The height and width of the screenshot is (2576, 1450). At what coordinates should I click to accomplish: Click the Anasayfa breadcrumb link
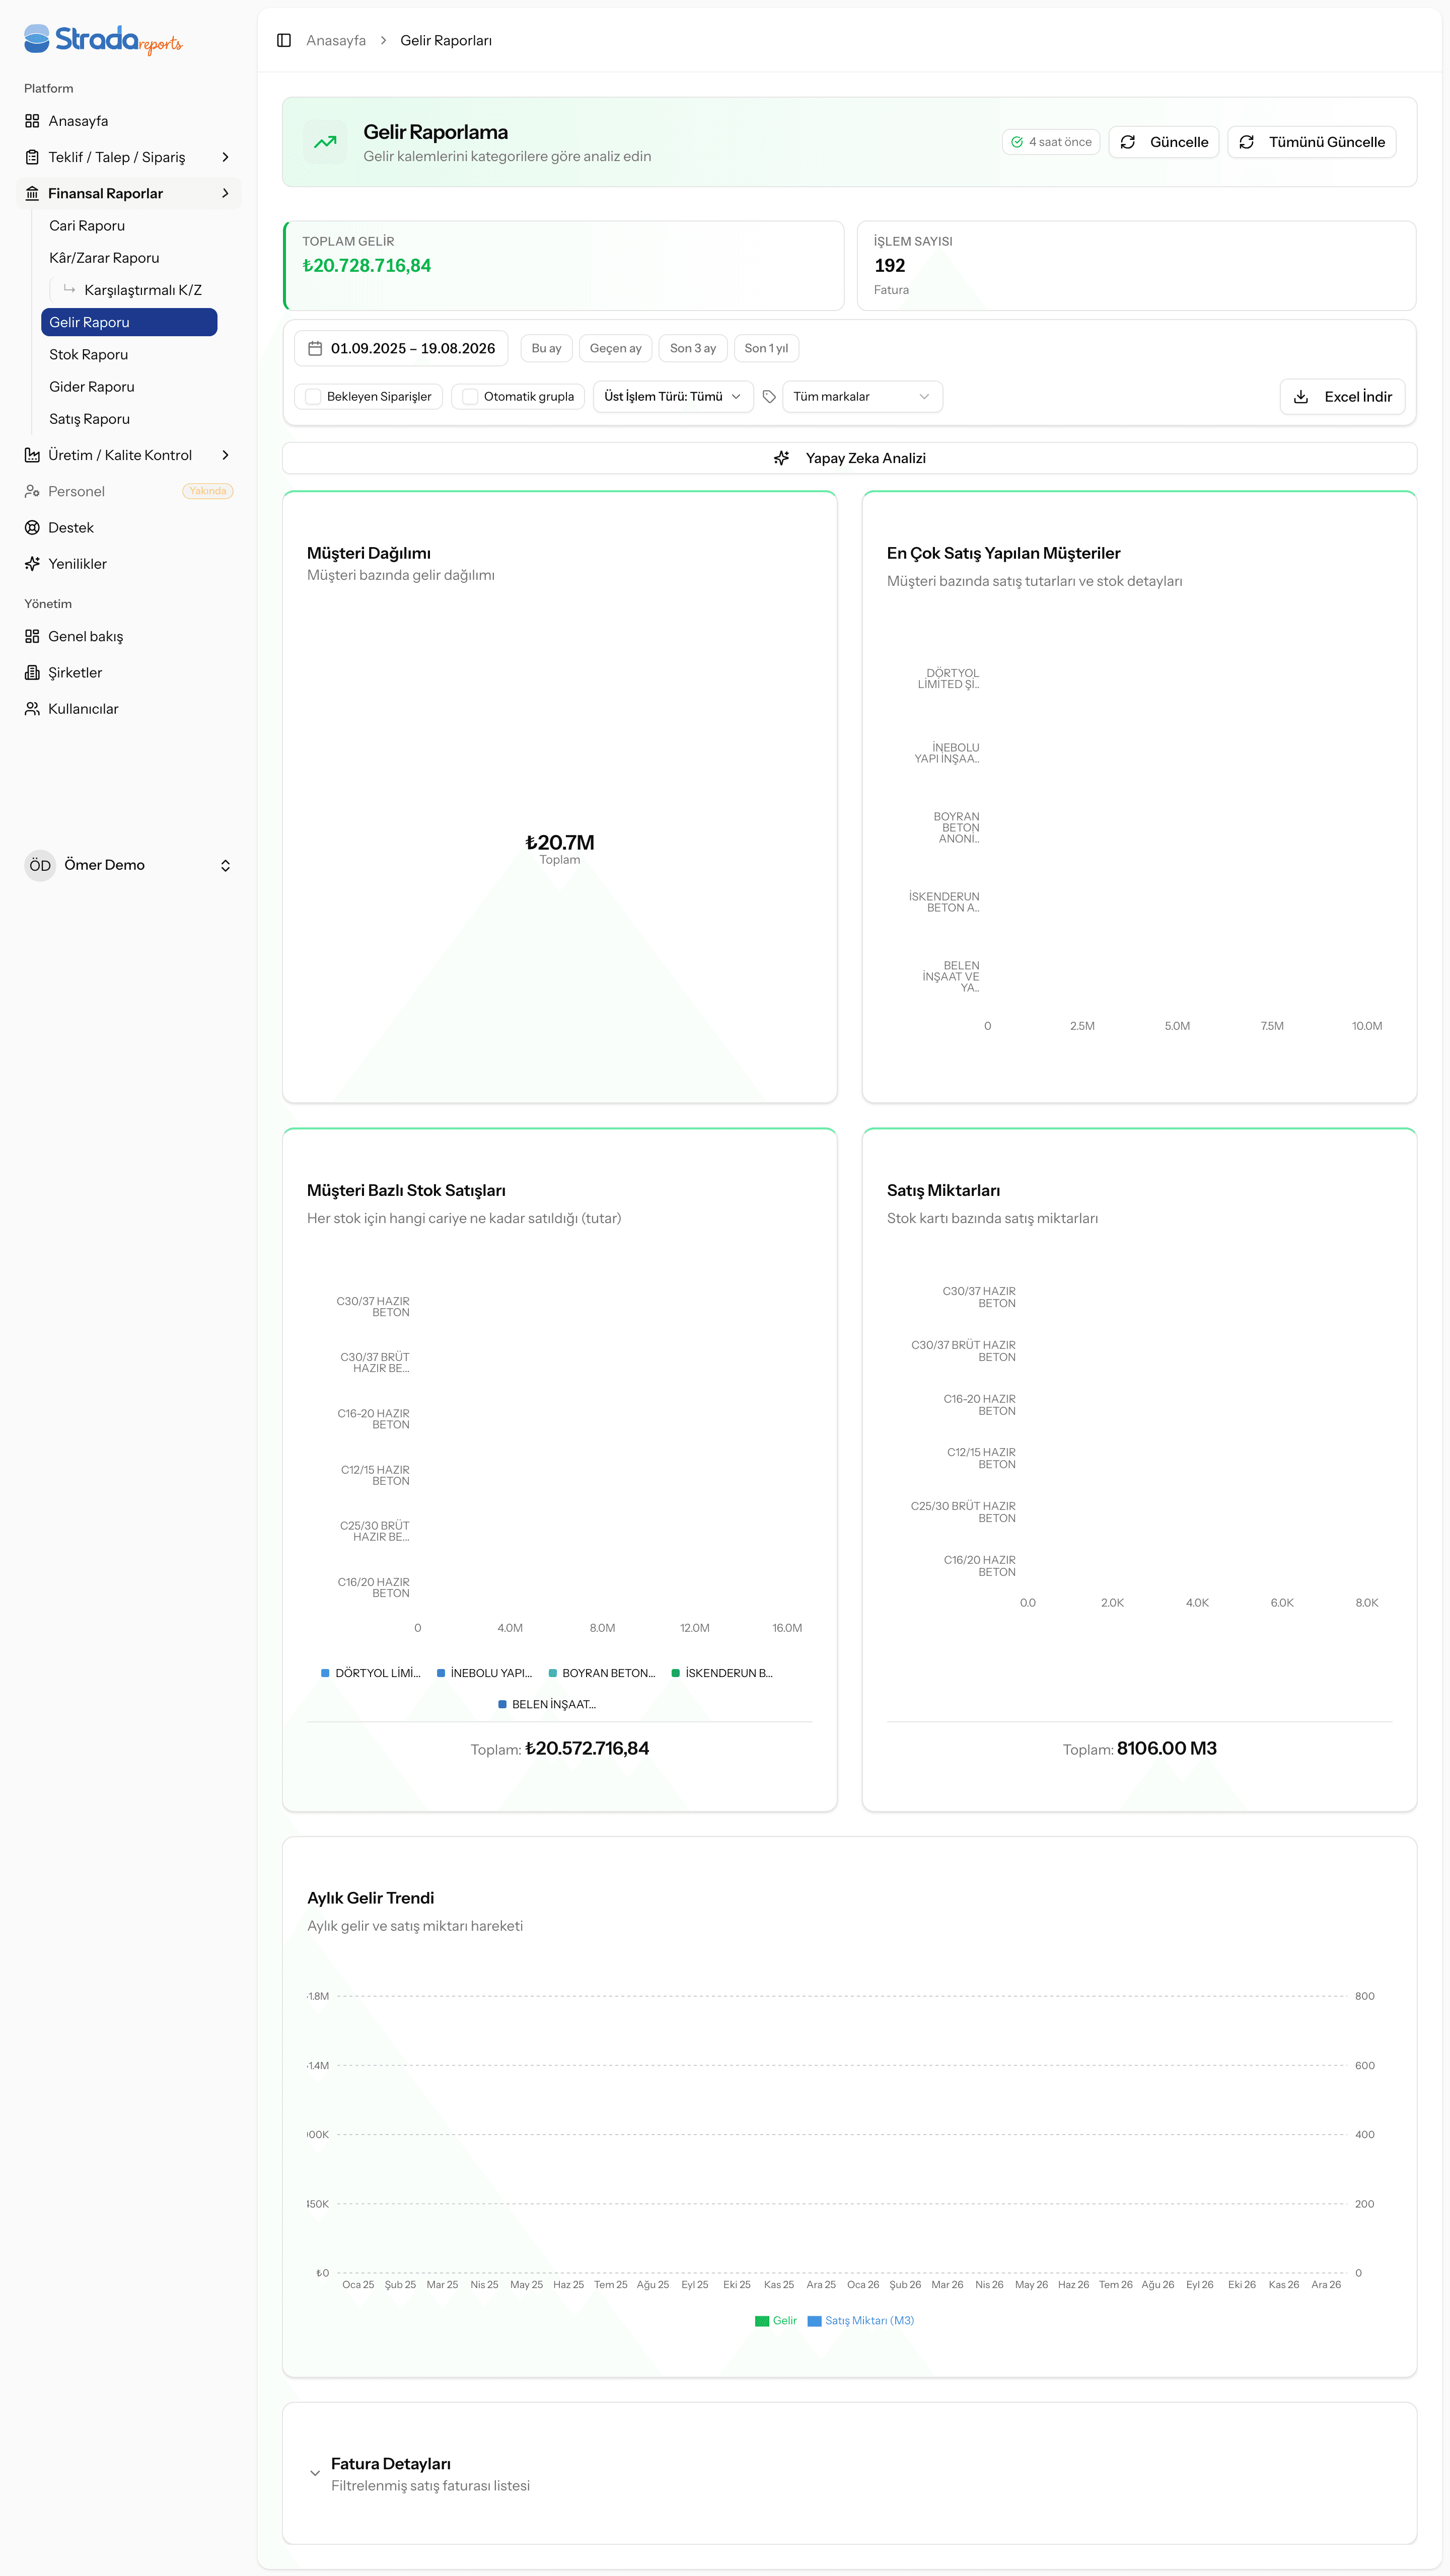coord(336,41)
